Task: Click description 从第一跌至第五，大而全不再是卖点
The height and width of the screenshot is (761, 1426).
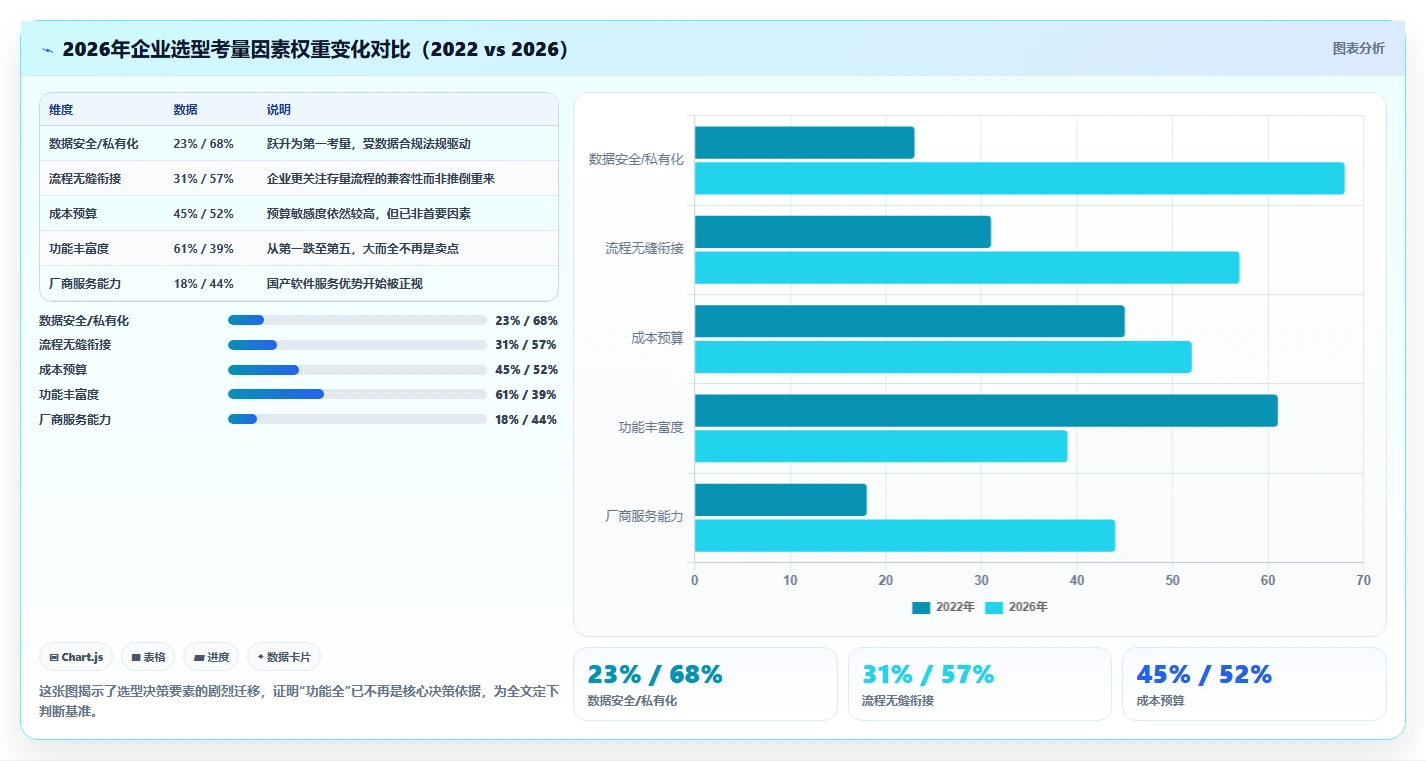Action: coord(363,249)
